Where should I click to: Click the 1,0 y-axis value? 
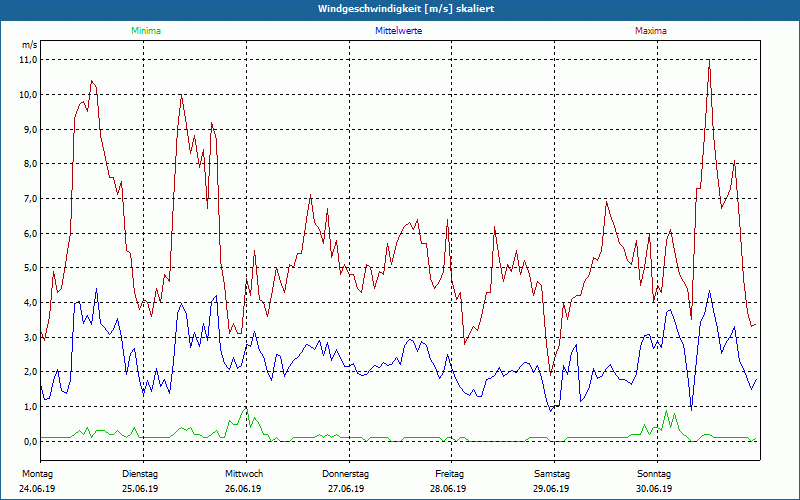tap(30, 407)
